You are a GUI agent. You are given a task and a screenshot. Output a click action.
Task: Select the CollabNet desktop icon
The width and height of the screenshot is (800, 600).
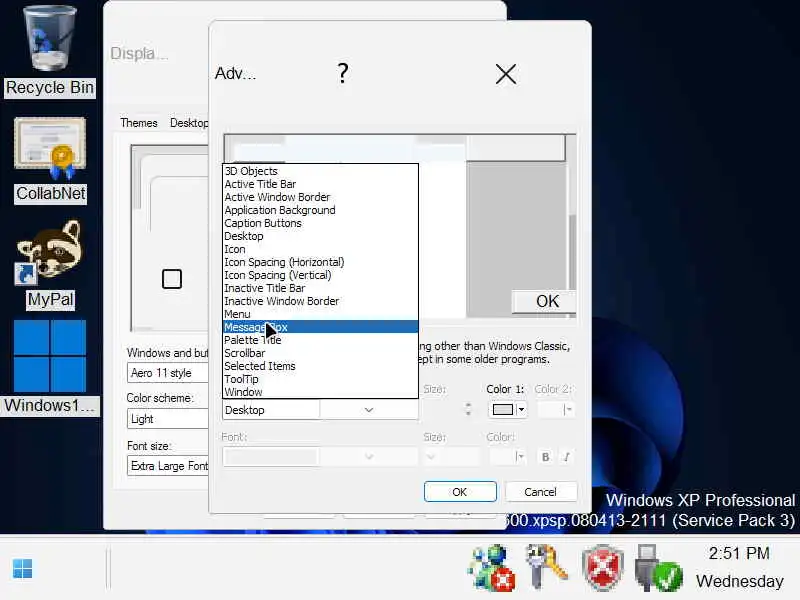coord(51,160)
